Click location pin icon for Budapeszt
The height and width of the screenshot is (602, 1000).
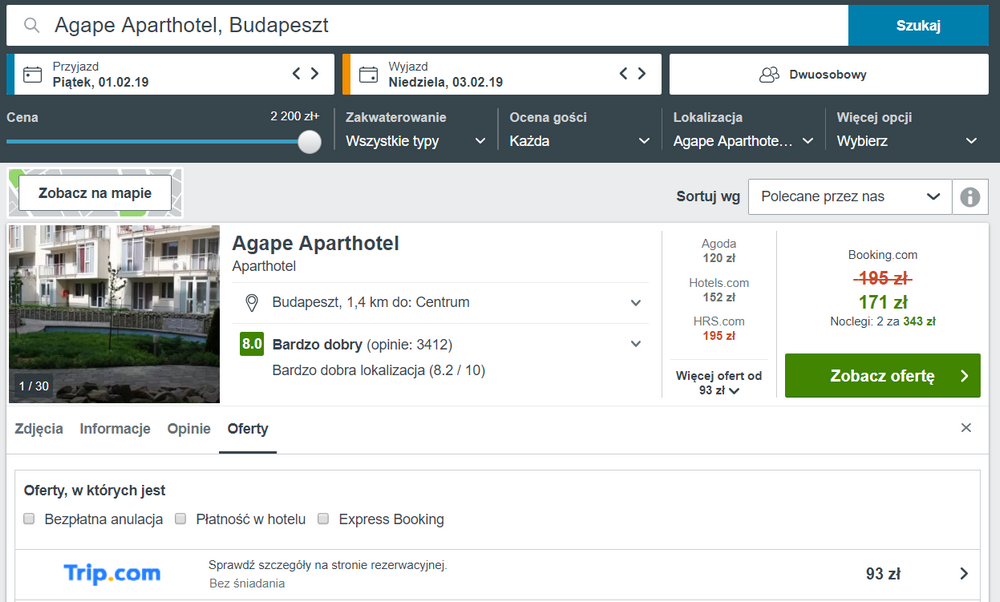[252, 303]
